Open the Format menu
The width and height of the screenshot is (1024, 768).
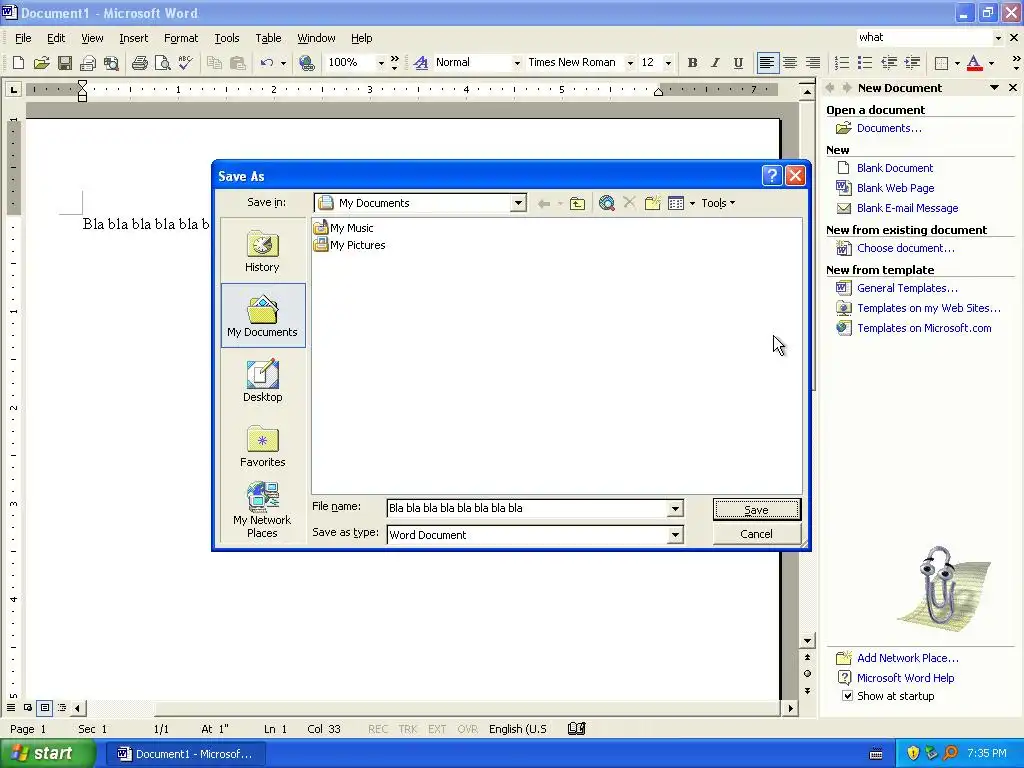click(181, 38)
